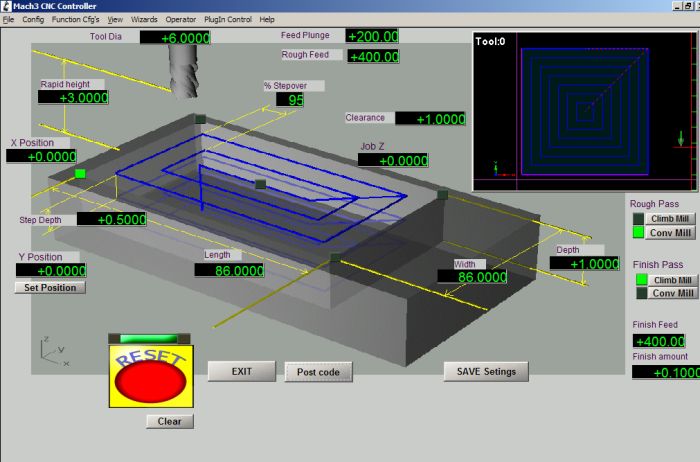Image resolution: width=700 pixels, height=462 pixels.
Task: Click the Step Depth value field
Action: [112, 219]
